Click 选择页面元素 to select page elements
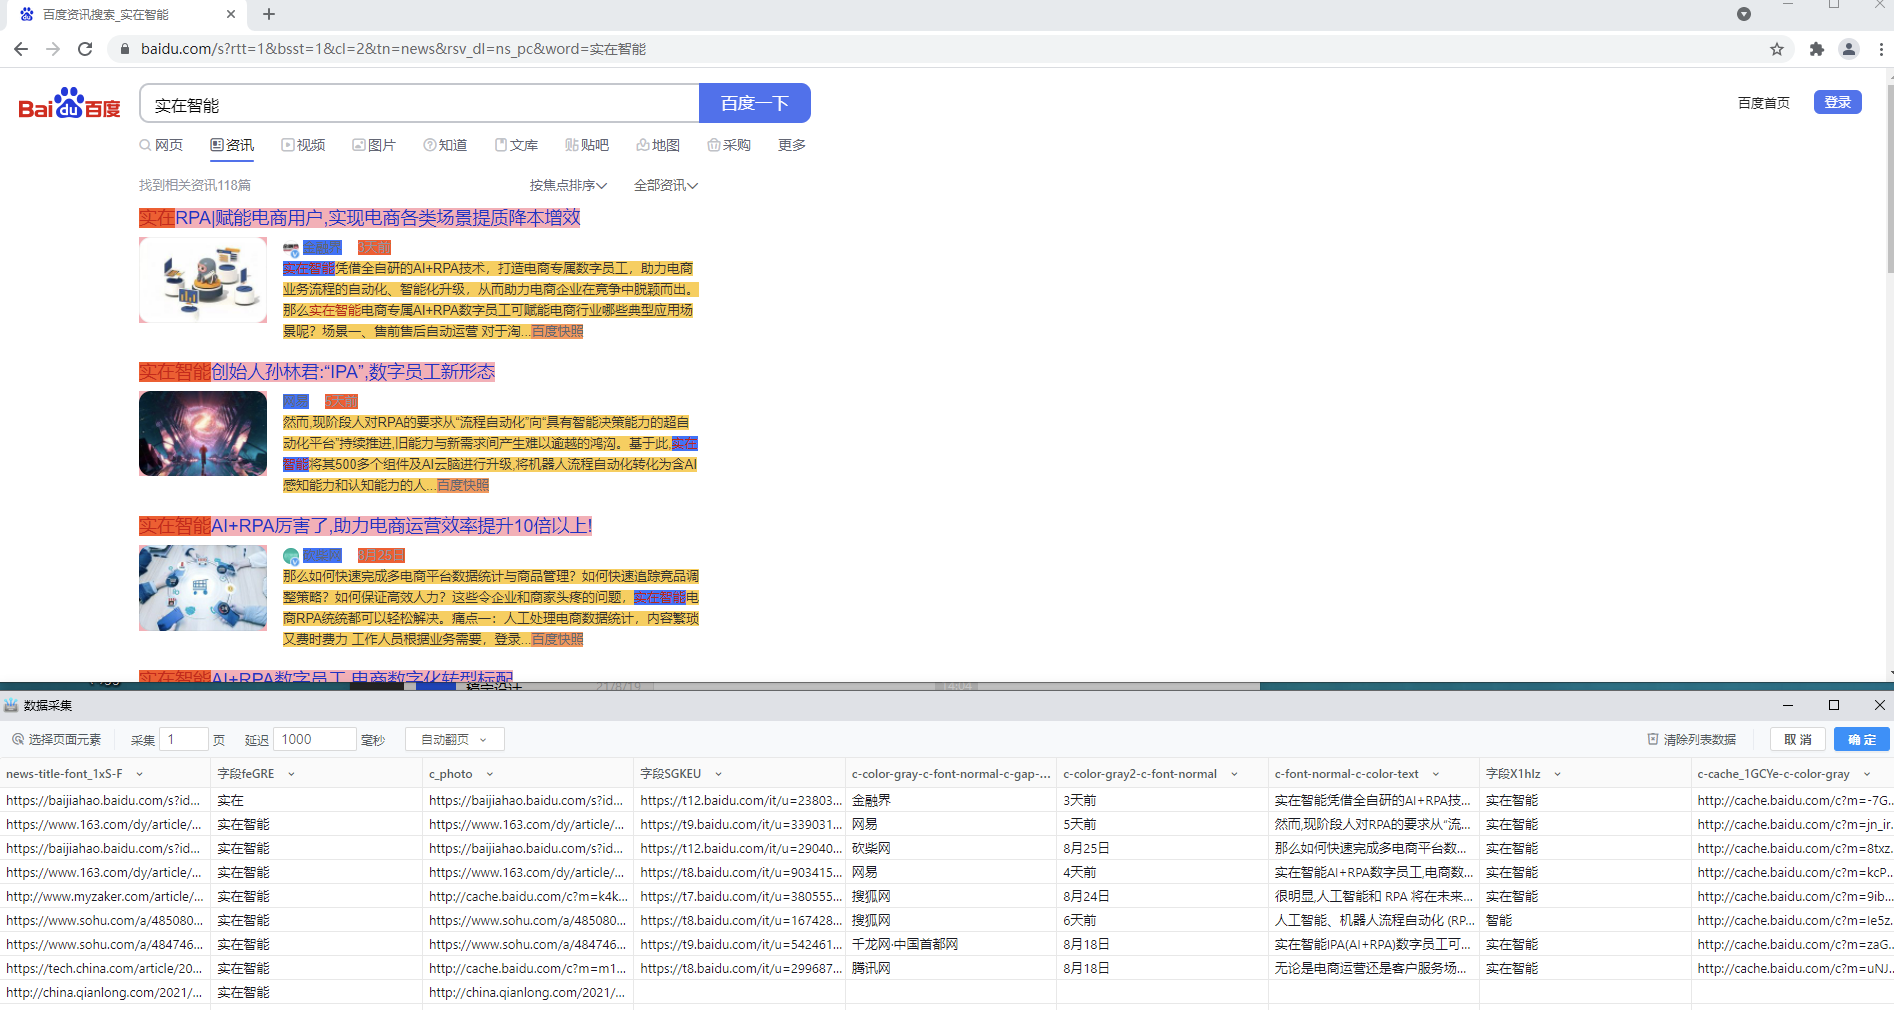This screenshot has width=1894, height=1010. click(57, 740)
